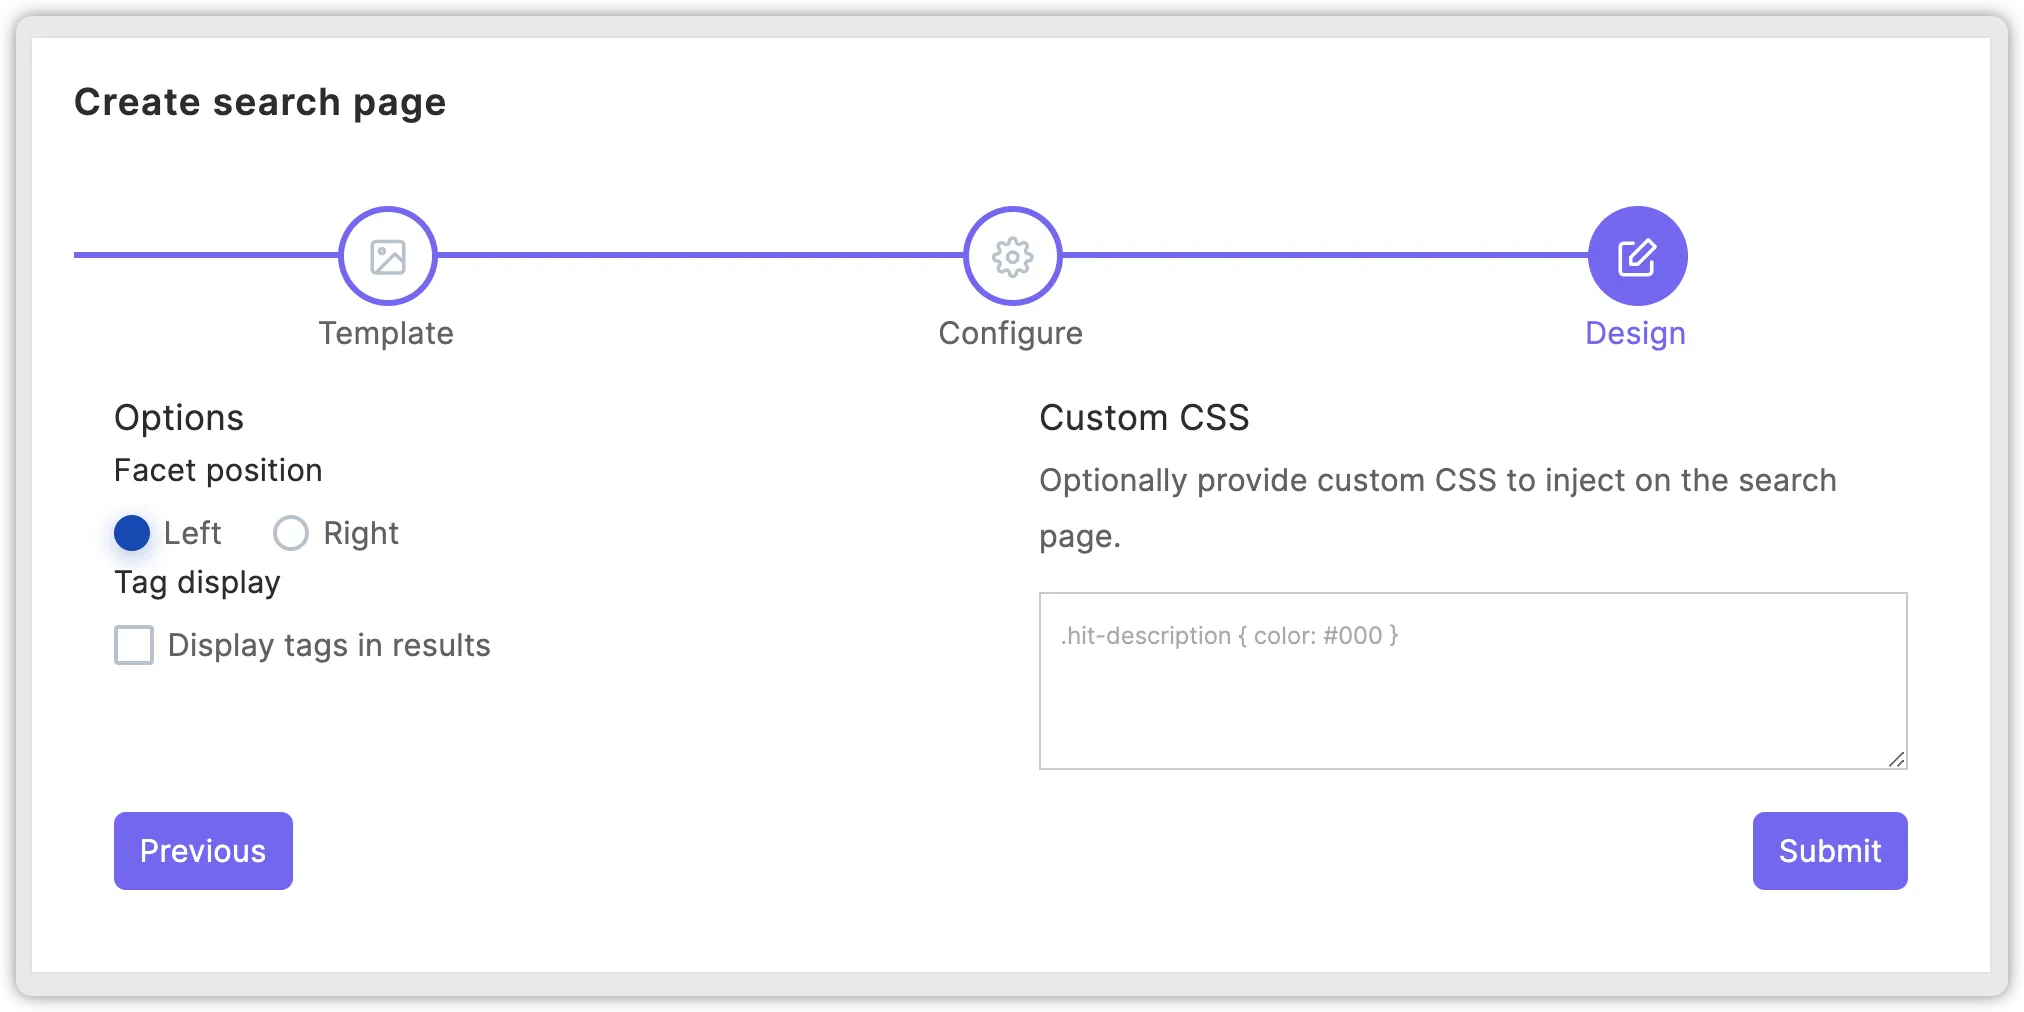
Task: Select the Right facet position option
Action: [290, 533]
